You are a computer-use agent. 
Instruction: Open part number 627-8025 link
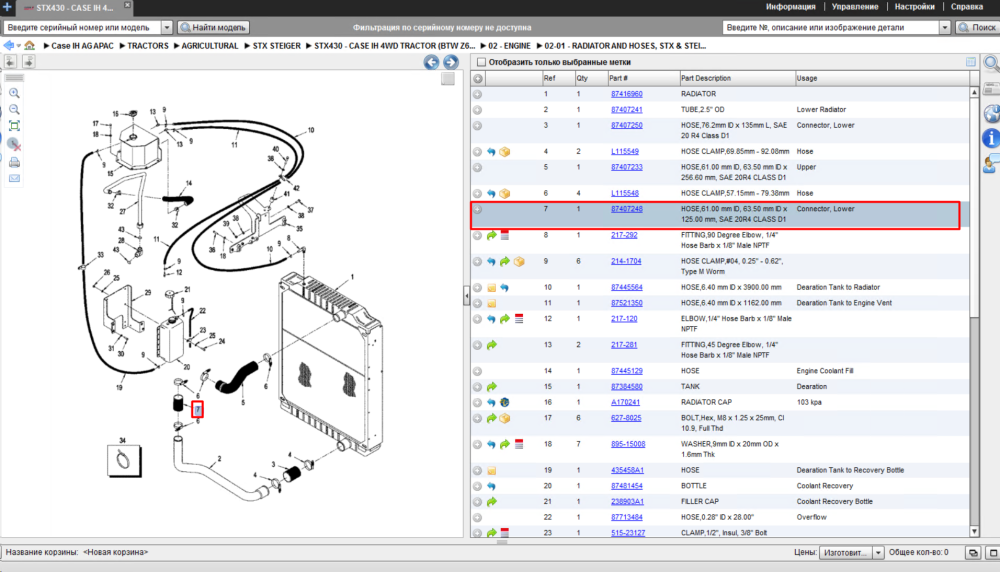[x=626, y=418]
